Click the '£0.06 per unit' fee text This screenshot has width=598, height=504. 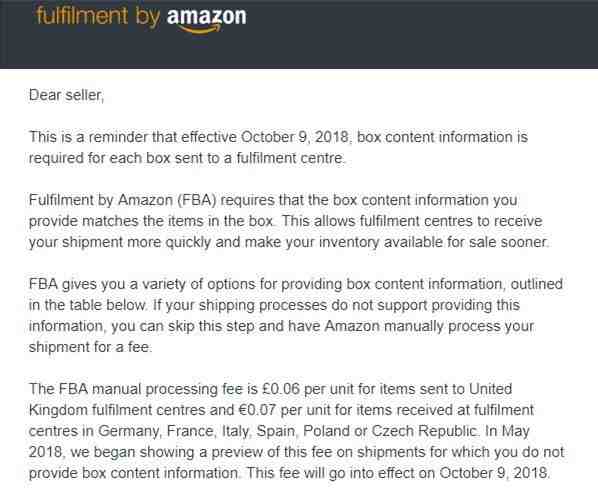tap(307, 389)
